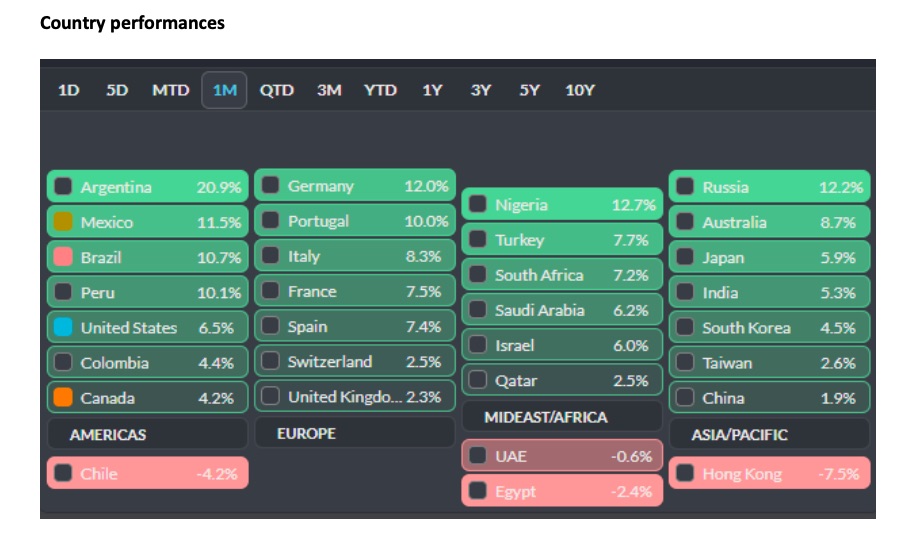Click the Saudi Arabia country name
915x536 pixels.
(x=540, y=310)
